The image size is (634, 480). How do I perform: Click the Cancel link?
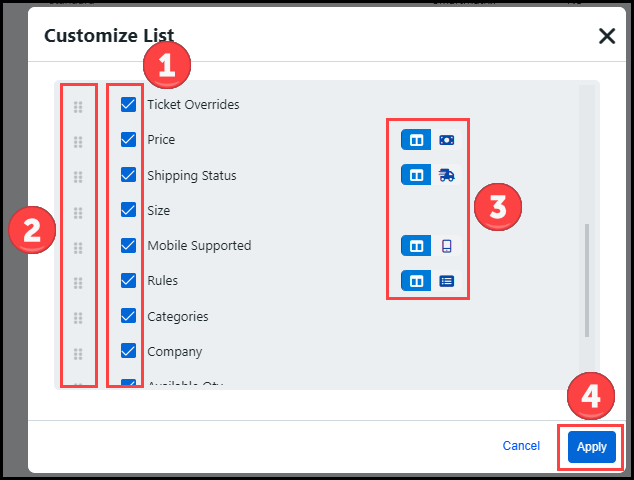[x=521, y=446]
